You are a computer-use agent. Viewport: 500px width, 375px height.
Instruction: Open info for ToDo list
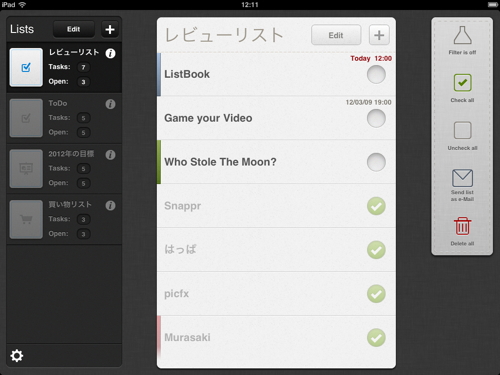[x=110, y=104]
